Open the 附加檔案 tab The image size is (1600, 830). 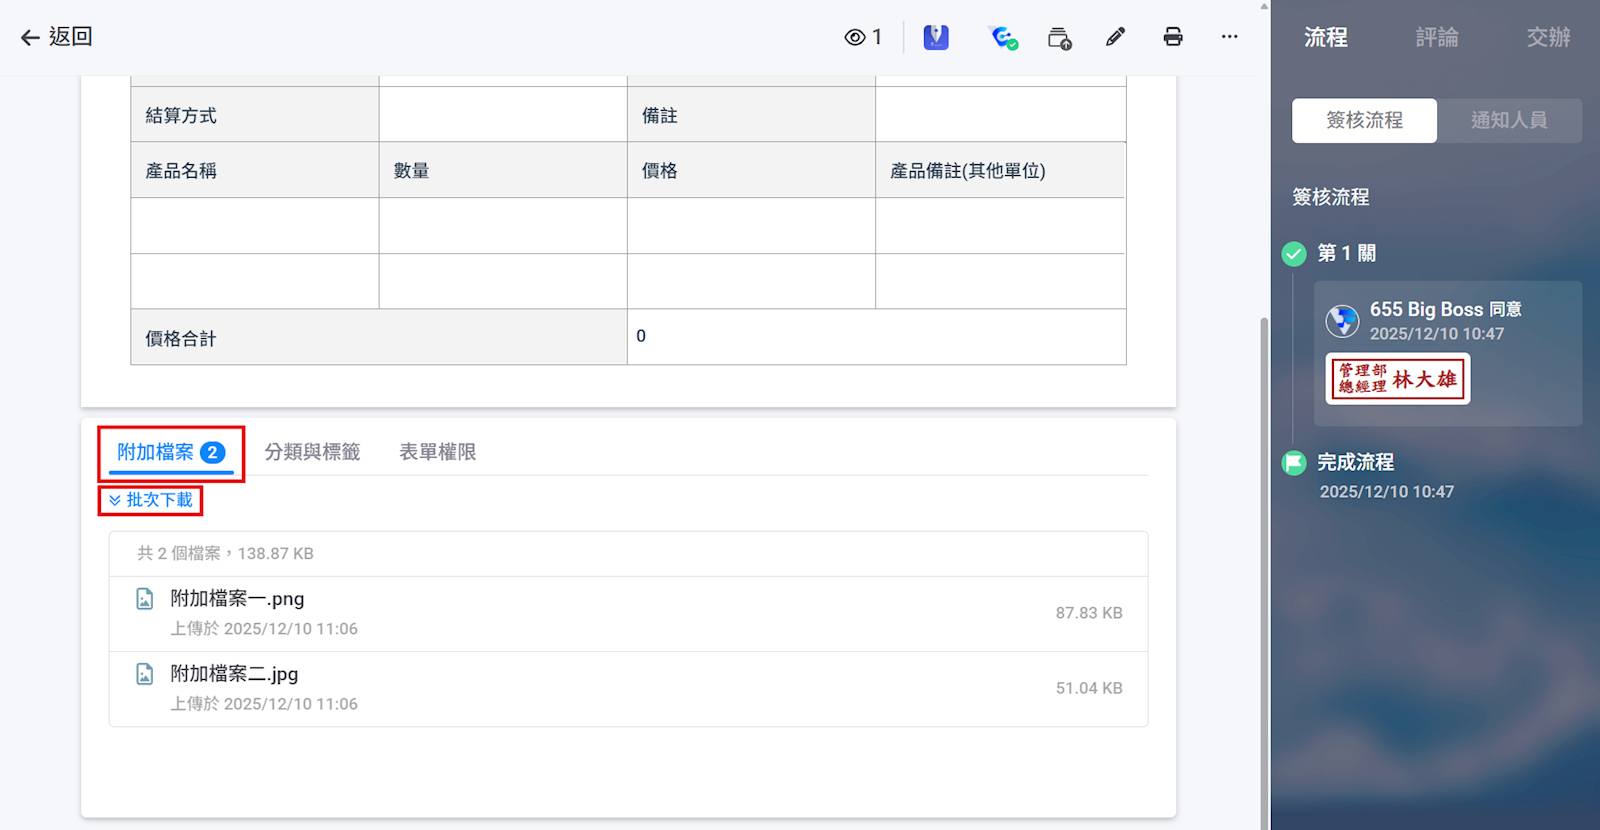pos(170,453)
